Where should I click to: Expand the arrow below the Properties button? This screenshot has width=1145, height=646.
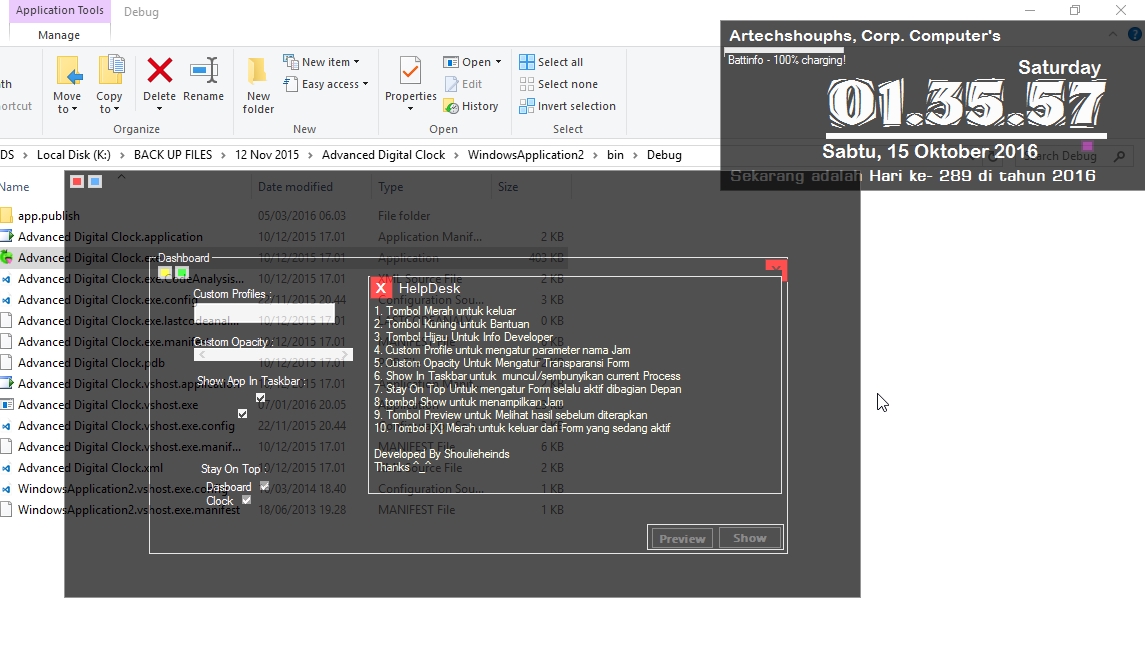(x=410, y=109)
